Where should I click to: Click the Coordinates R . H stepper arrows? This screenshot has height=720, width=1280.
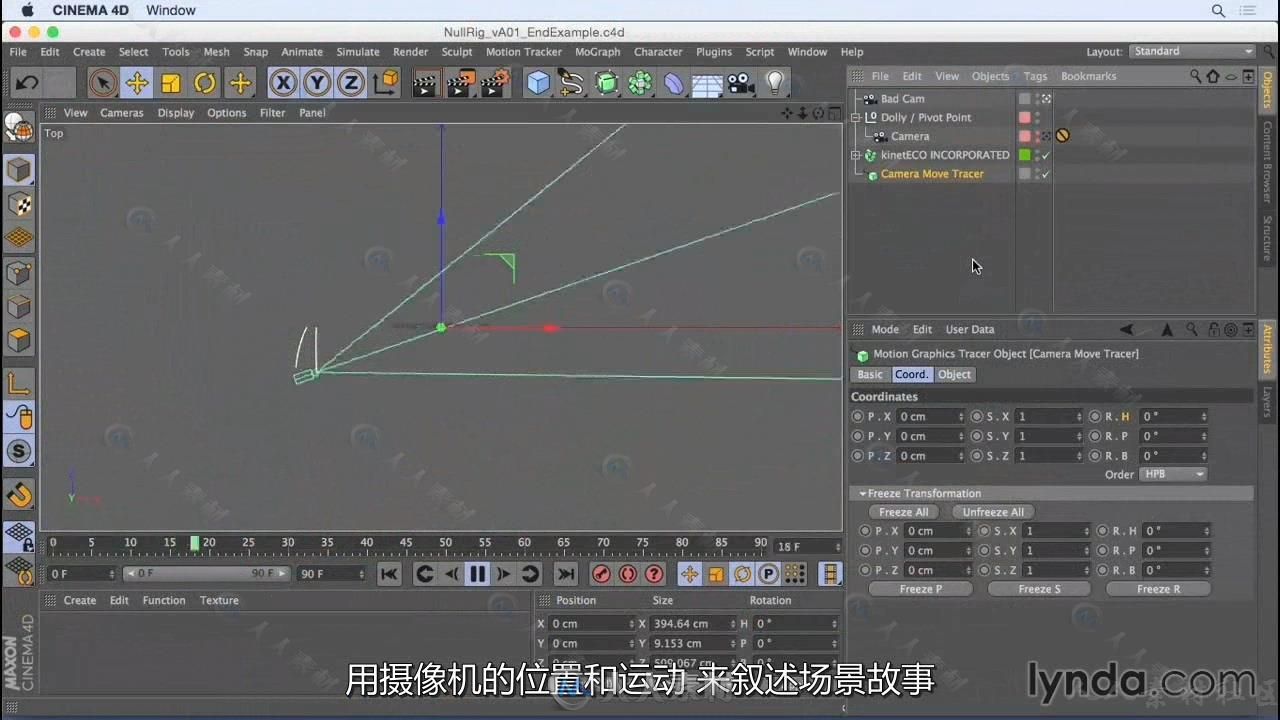pos(1204,417)
